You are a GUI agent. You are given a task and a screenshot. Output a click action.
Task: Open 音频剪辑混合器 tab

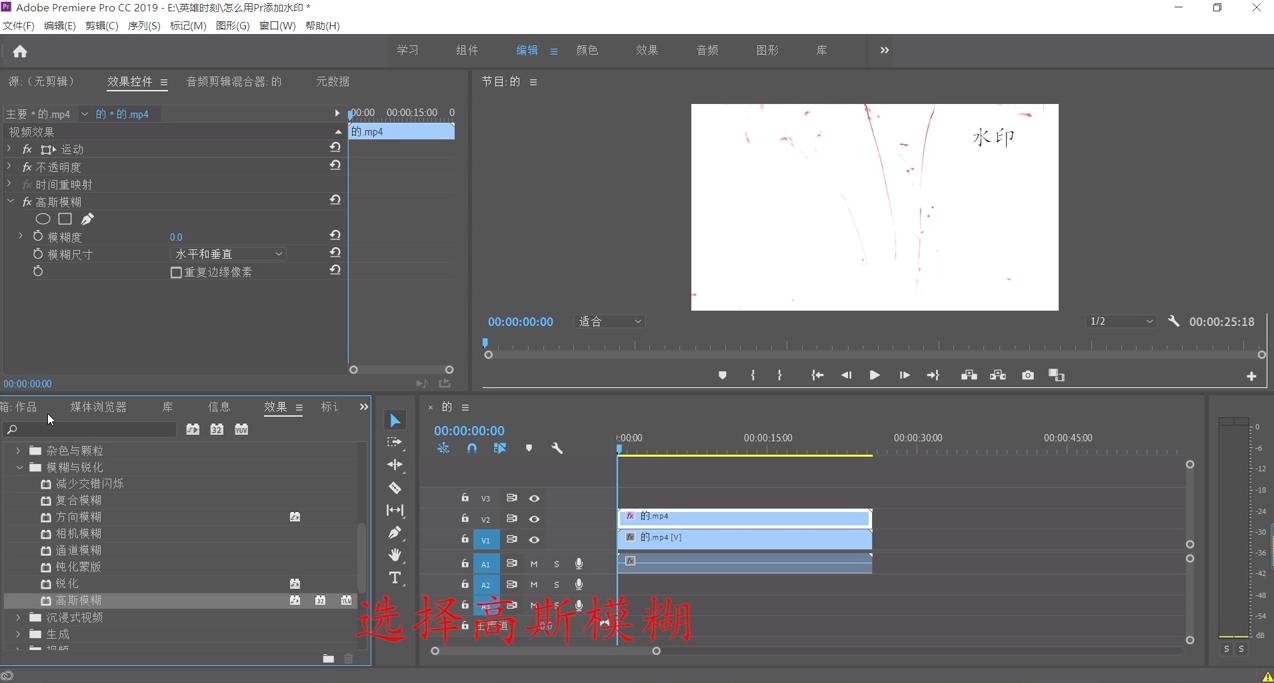tap(234, 82)
